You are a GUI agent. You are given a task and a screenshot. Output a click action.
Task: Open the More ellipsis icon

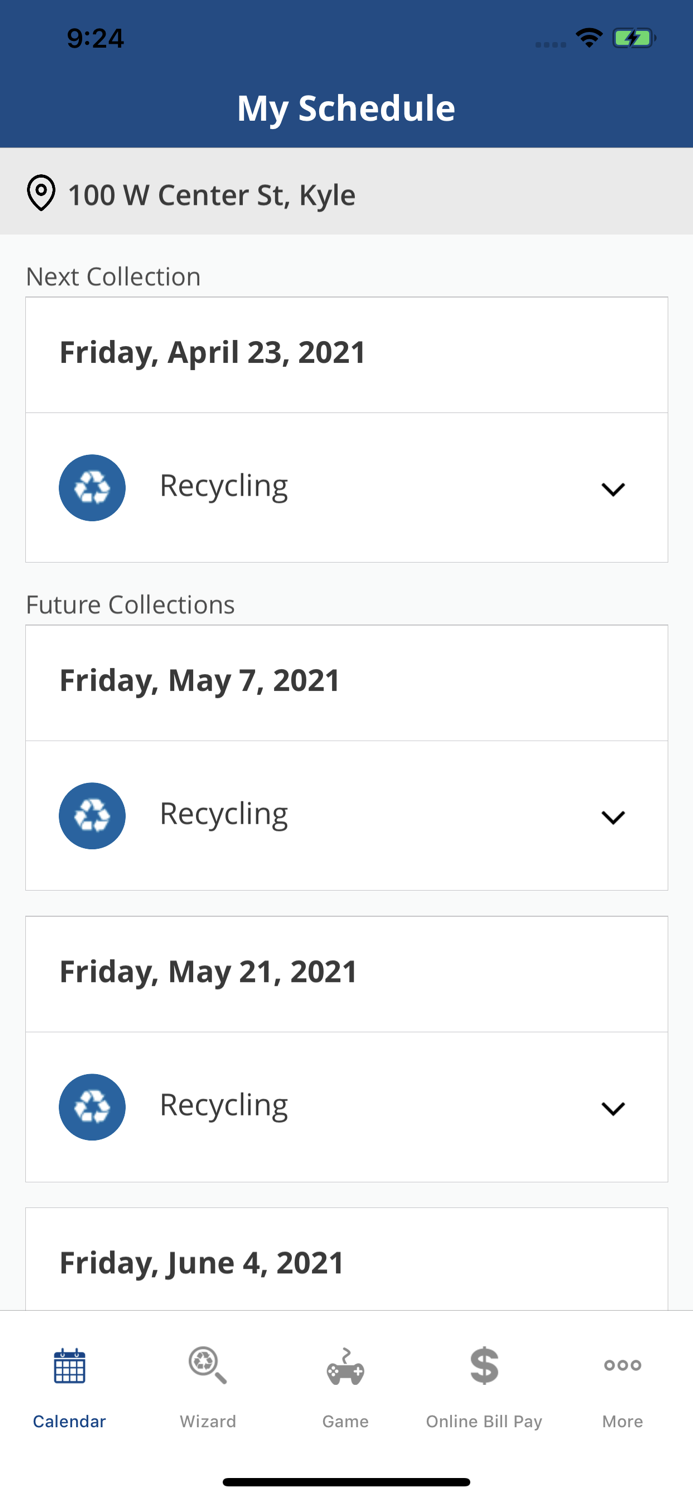coord(622,1365)
